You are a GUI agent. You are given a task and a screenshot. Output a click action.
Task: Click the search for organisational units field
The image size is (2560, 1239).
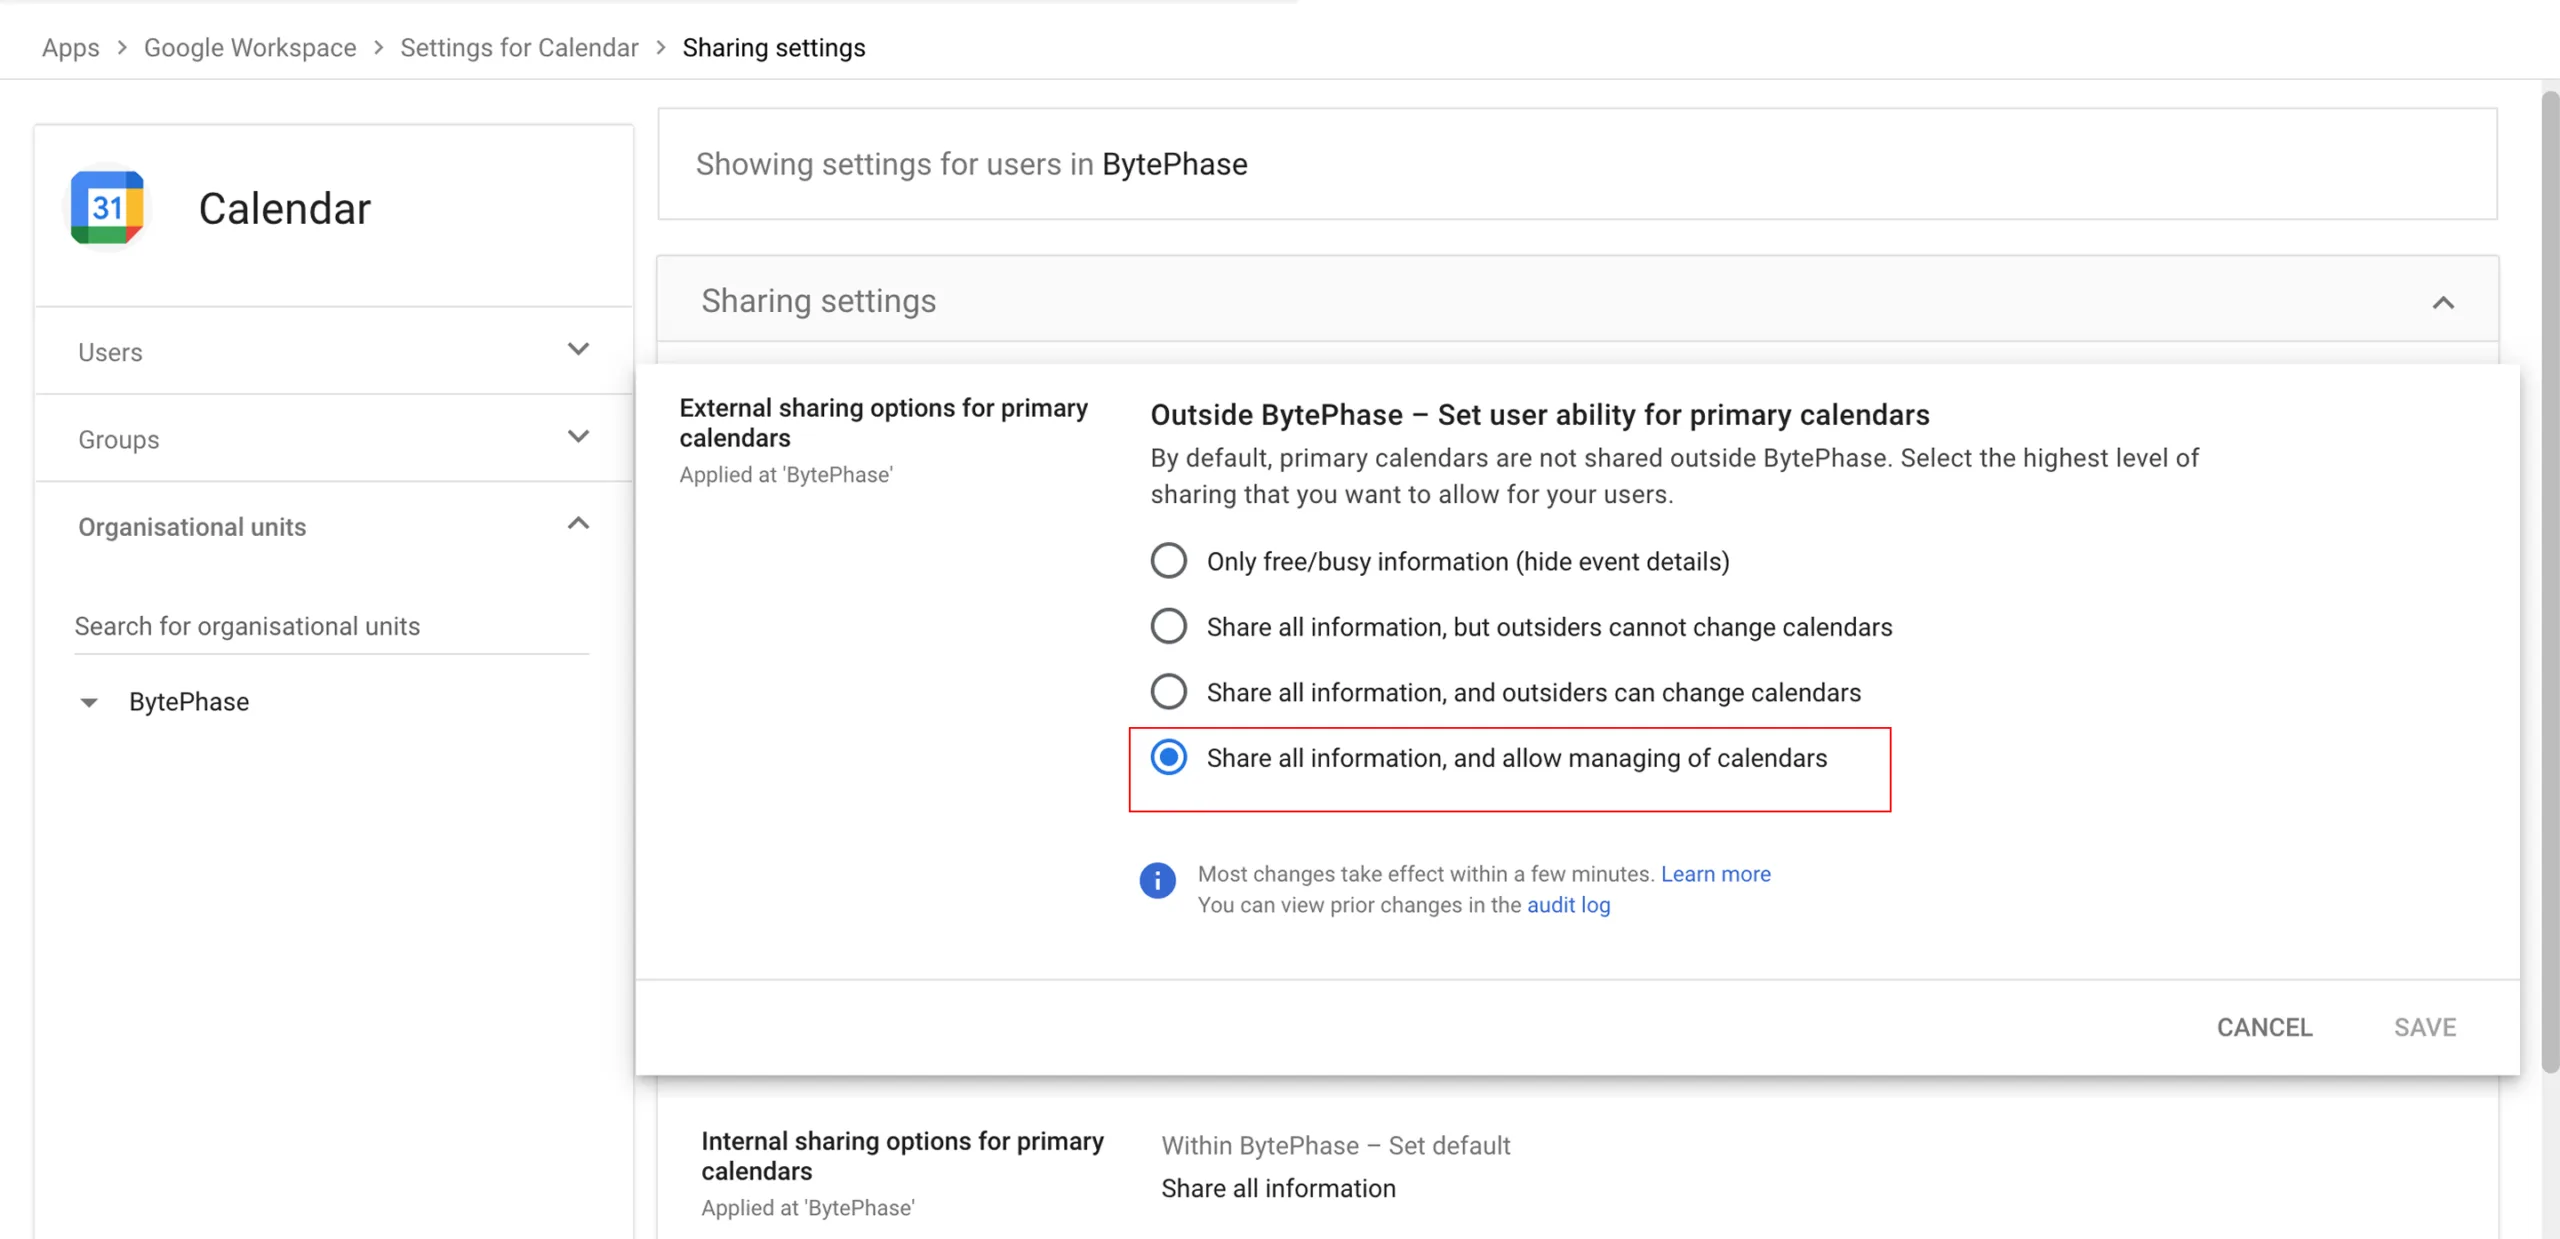(330, 626)
